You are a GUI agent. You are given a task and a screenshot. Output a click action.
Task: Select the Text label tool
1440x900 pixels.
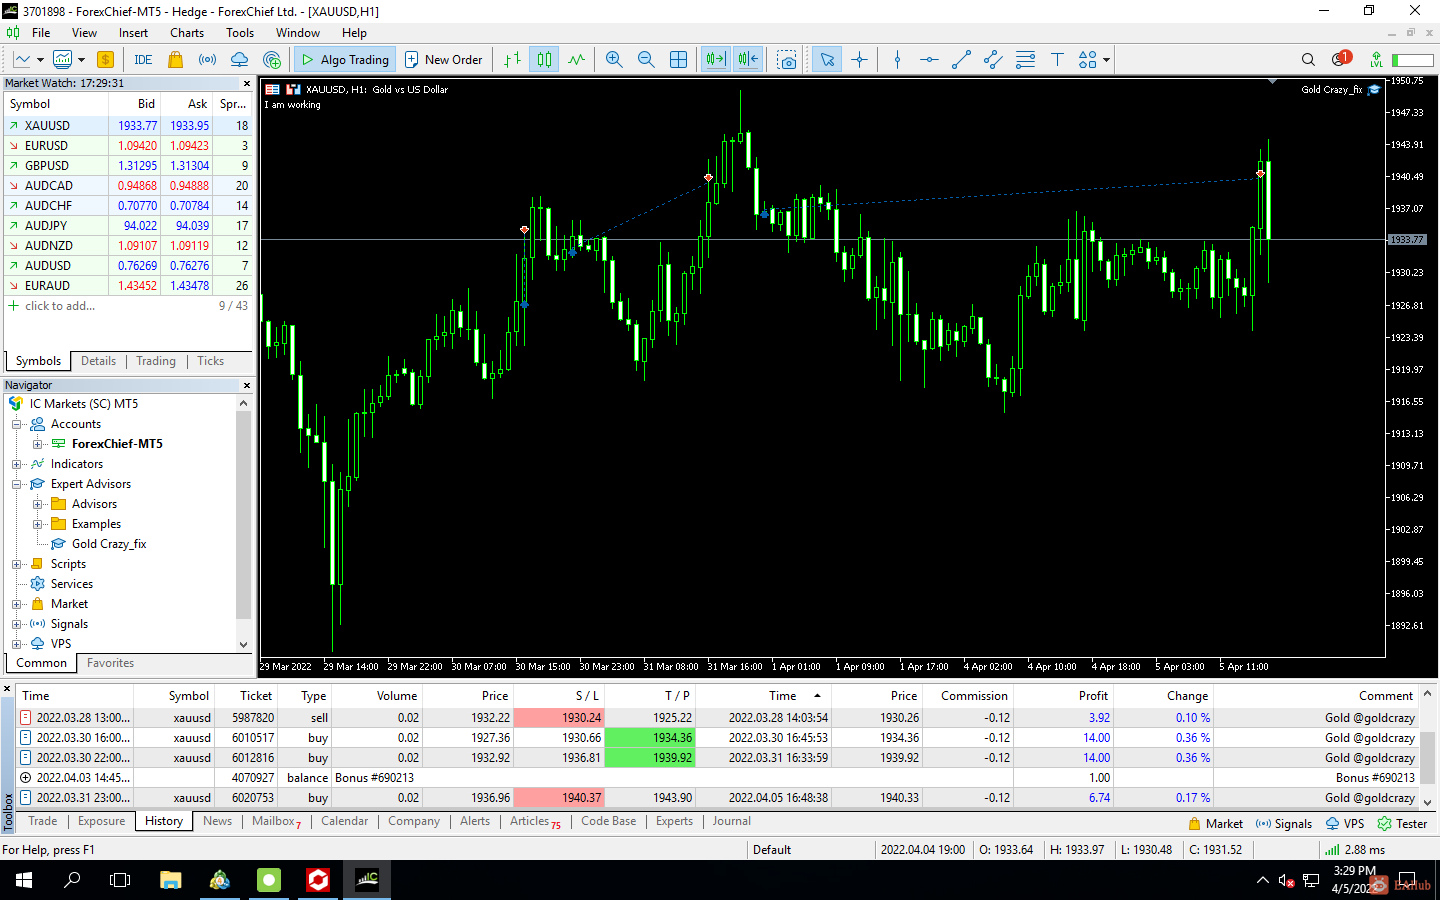tap(1057, 59)
